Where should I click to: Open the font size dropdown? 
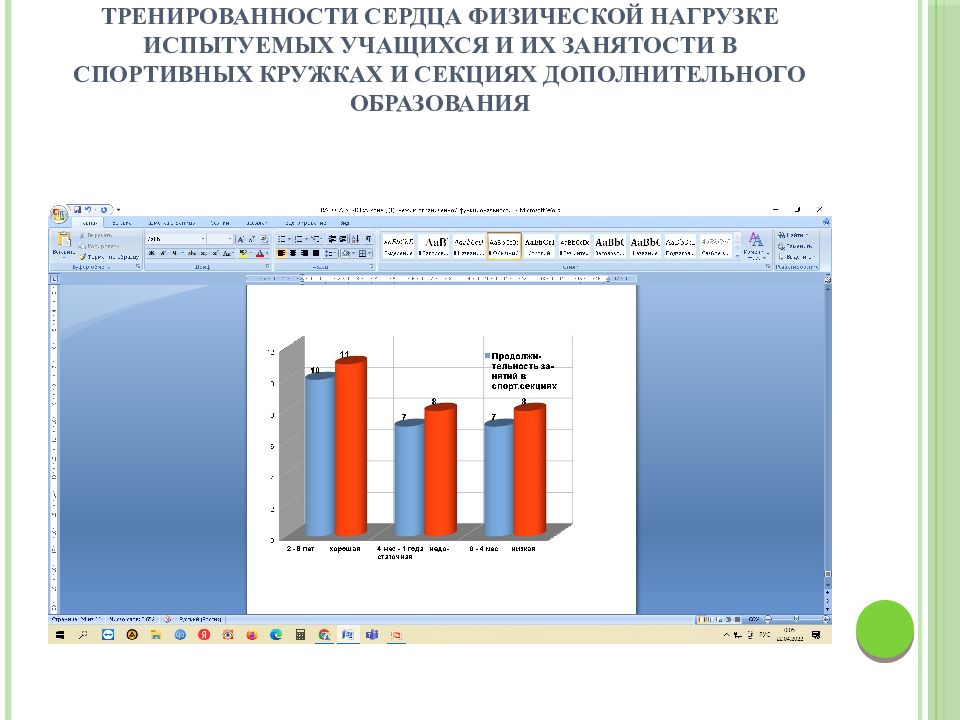point(229,239)
